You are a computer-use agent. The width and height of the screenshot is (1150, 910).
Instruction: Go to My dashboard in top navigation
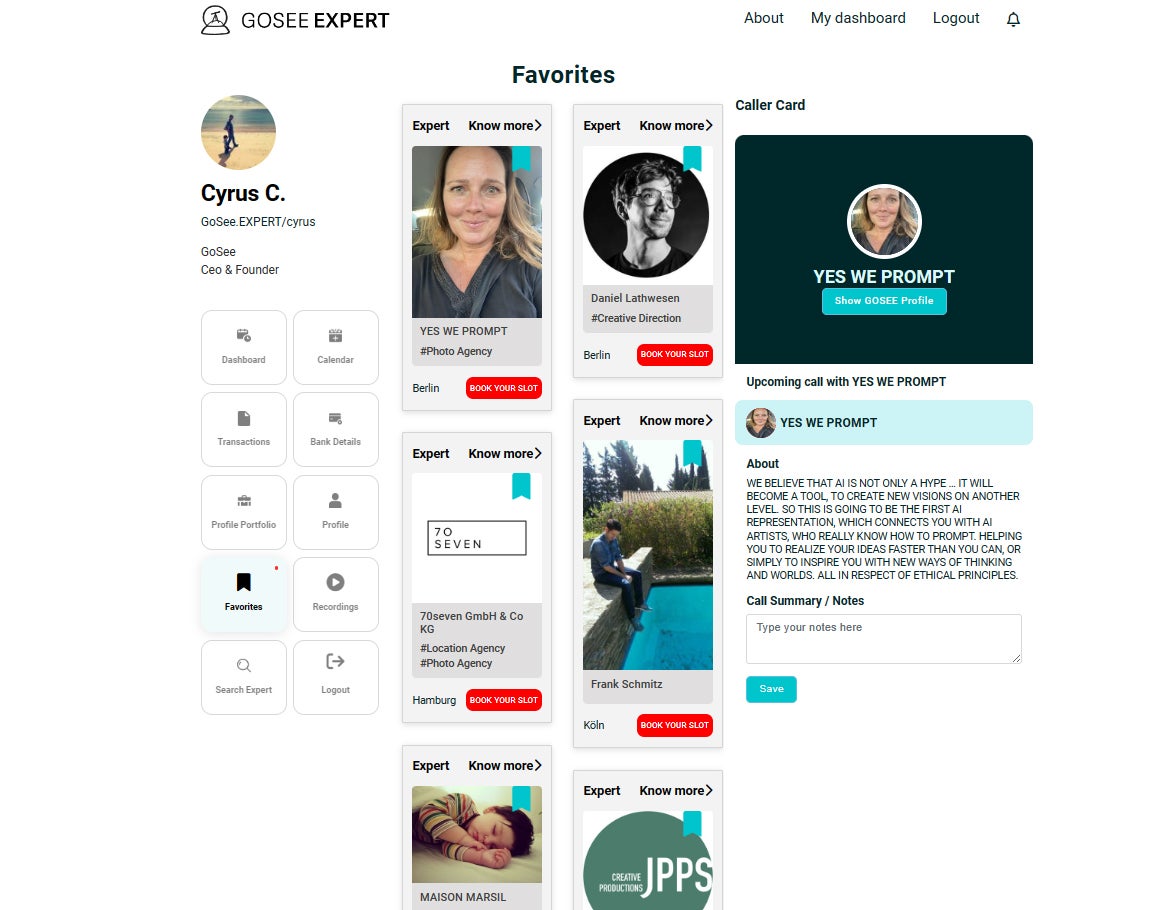click(x=858, y=18)
